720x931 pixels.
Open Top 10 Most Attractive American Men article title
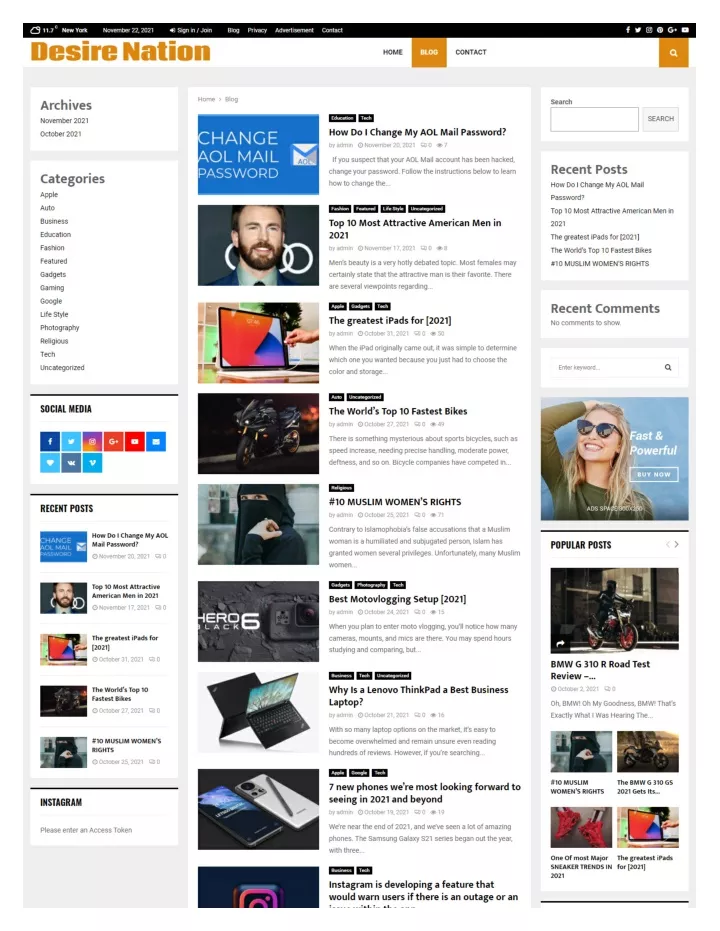click(x=415, y=229)
